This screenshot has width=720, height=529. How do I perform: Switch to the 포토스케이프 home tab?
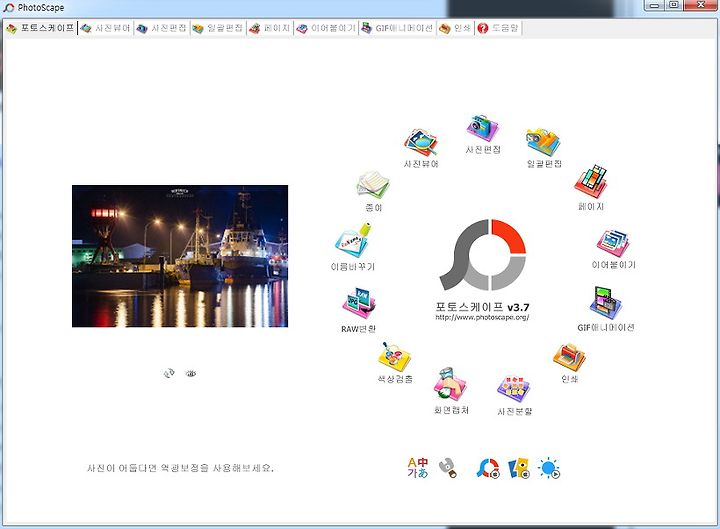click(40, 28)
